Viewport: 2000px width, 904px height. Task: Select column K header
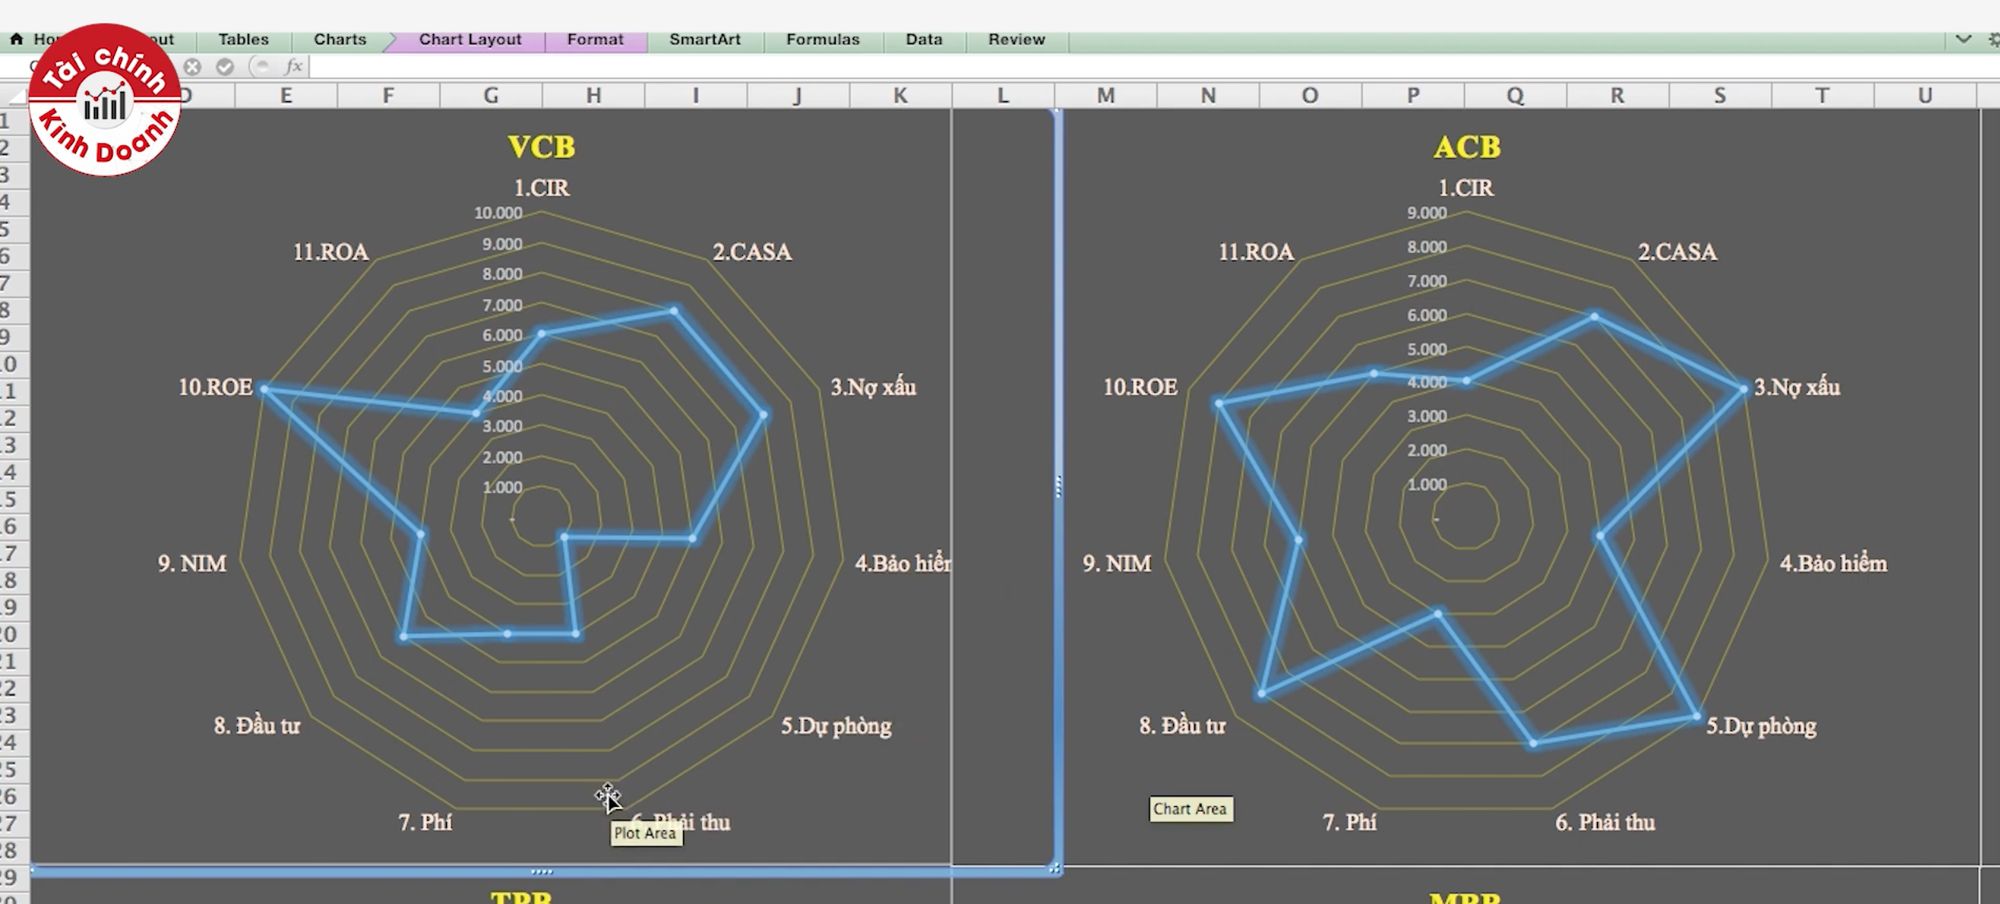[x=900, y=95]
